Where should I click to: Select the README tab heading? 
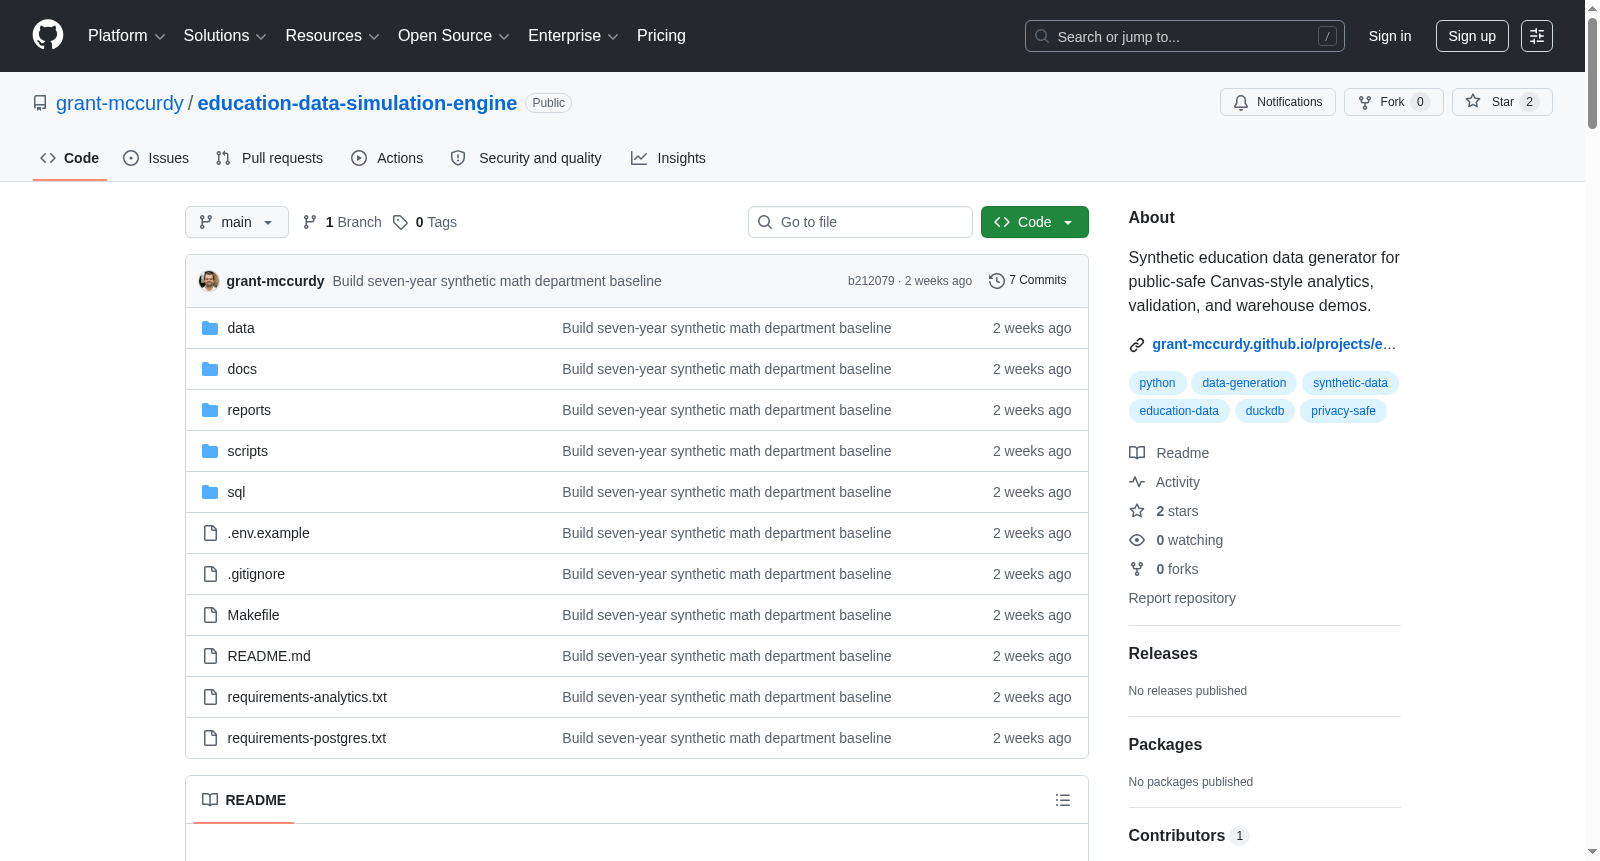(x=244, y=800)
